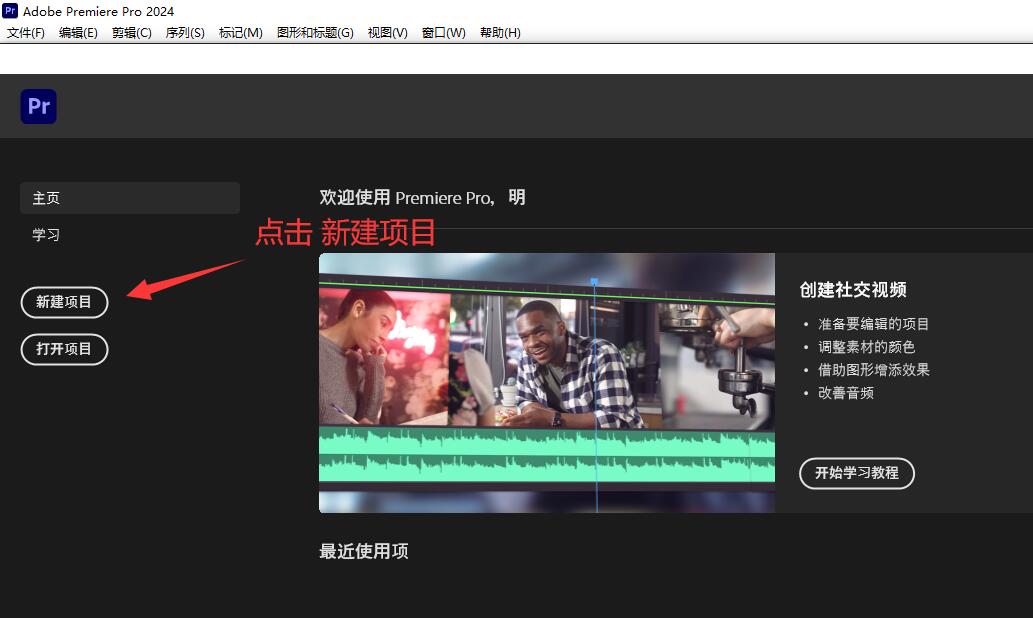Open the 编辑(E) menu
The image size is (1033, 618).
tap(78, 32)
